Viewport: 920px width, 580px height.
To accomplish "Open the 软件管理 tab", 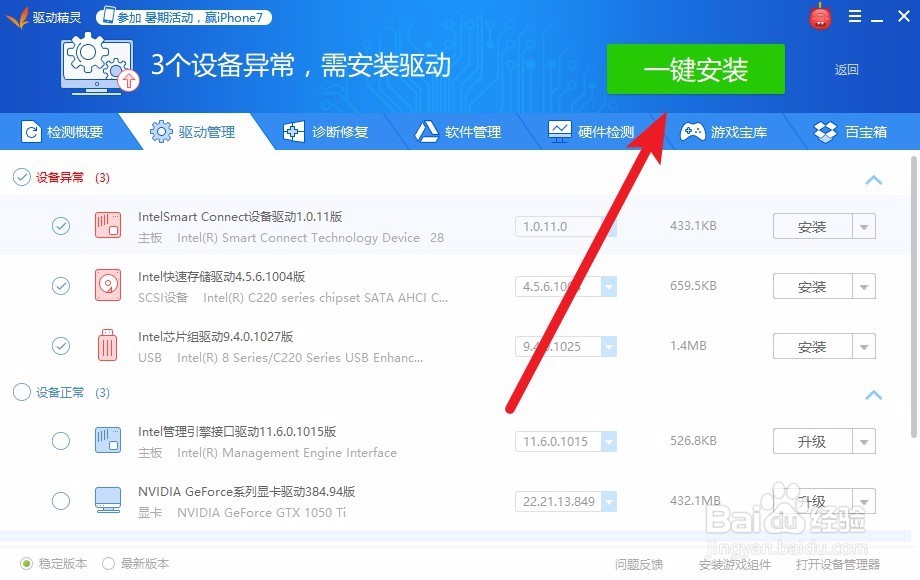I will [x=459, y=132].
